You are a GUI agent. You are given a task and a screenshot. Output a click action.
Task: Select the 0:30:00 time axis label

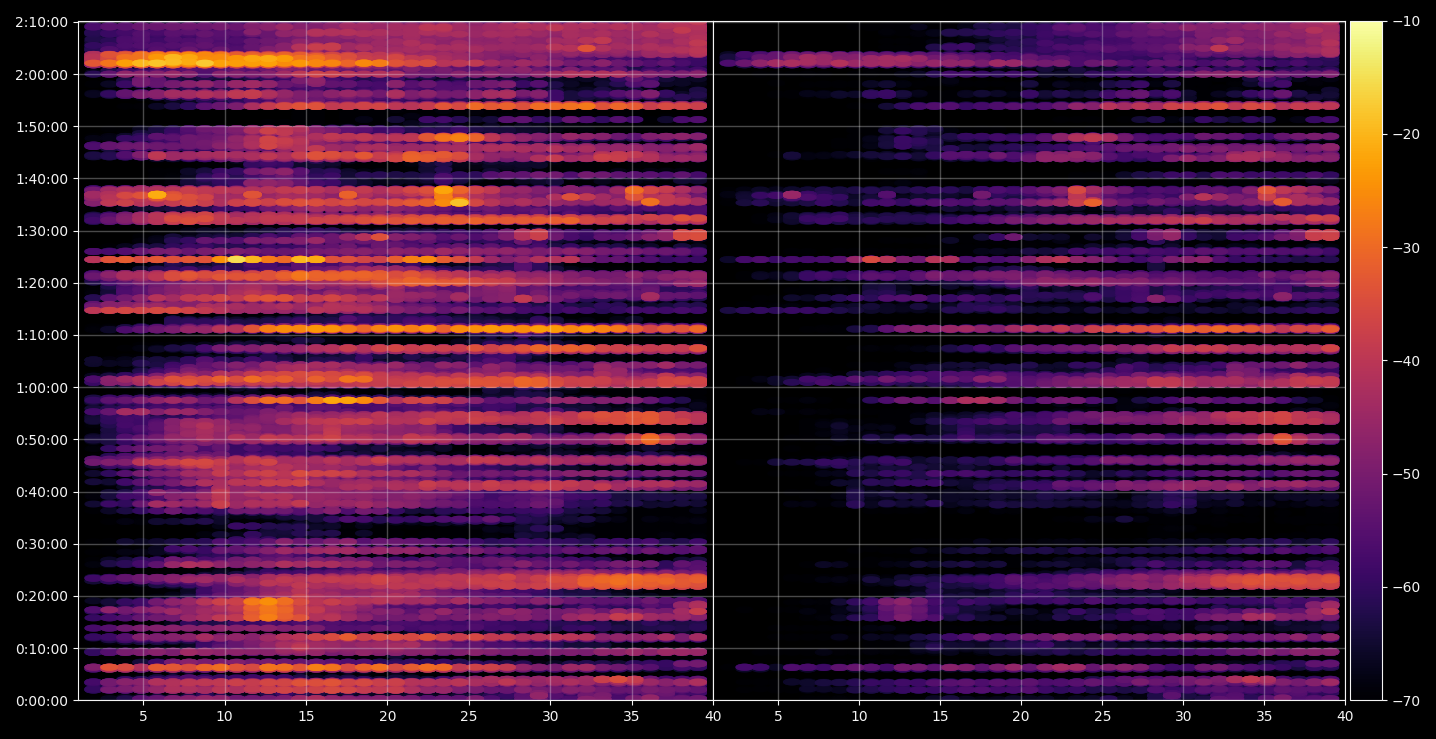42,545
